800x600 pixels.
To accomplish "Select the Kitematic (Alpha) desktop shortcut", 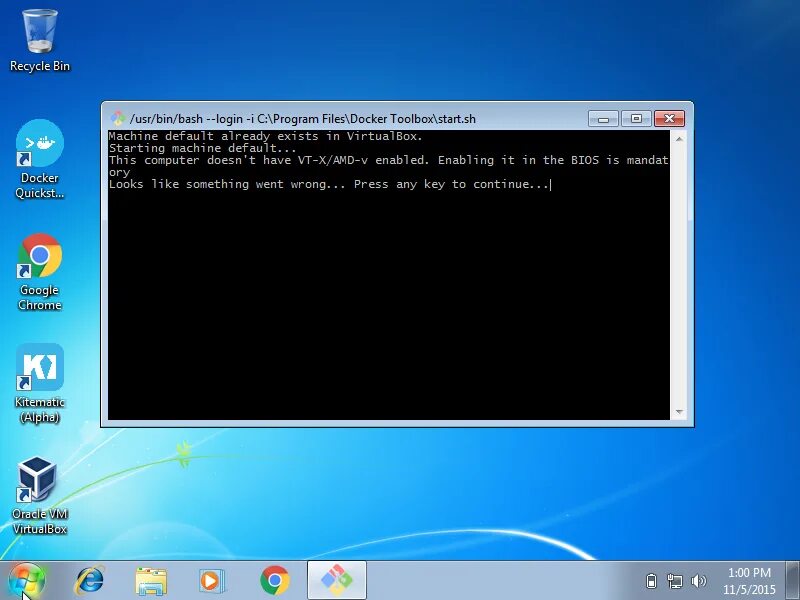I will coord(40,384).
